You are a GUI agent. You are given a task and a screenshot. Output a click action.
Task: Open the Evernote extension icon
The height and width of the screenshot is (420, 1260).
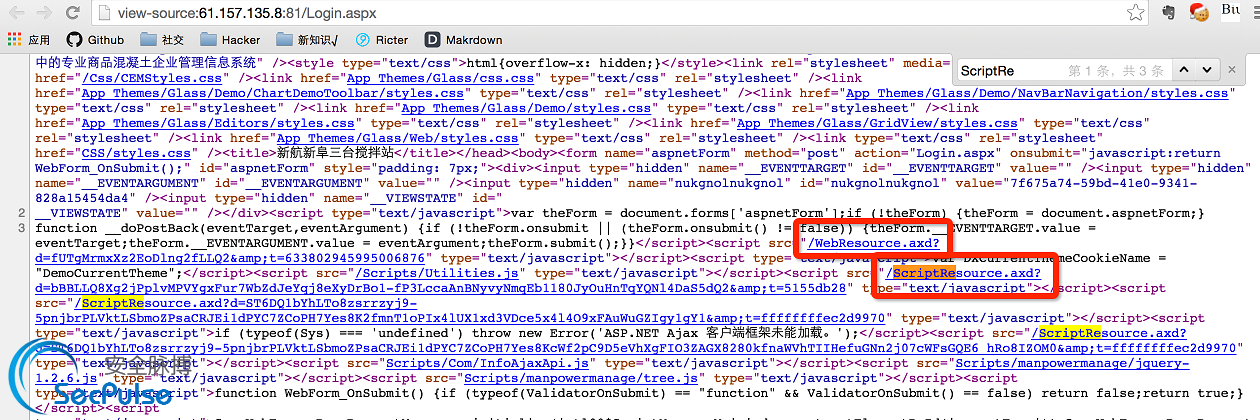coord(1169,13)
